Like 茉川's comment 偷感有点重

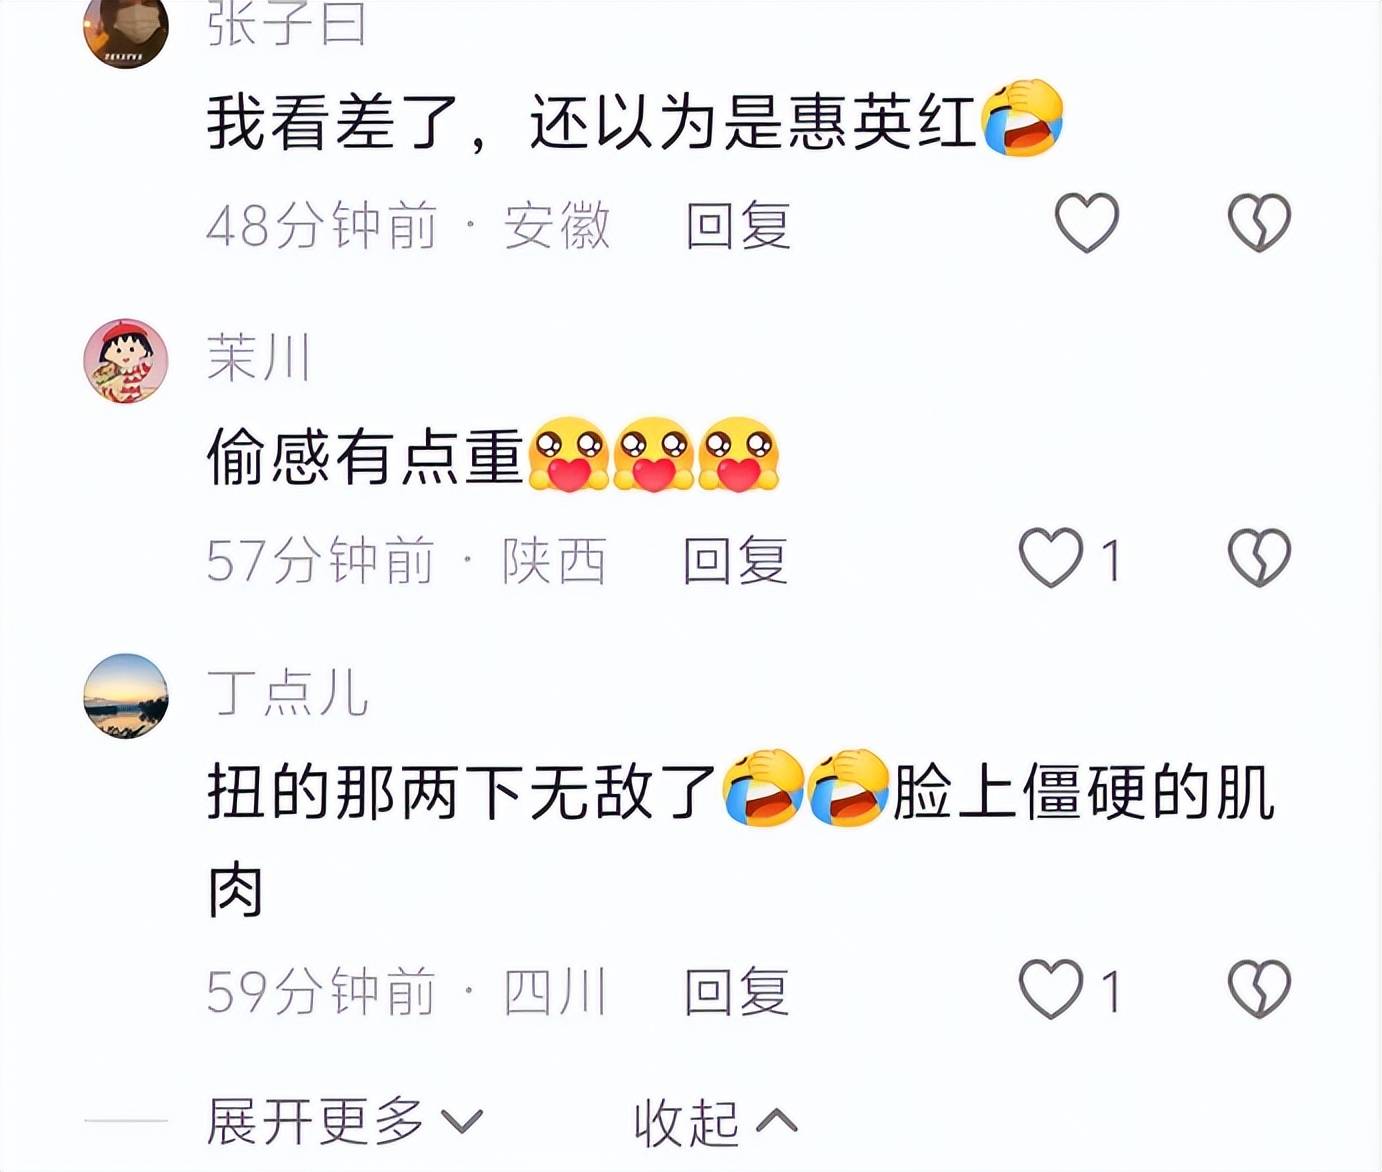click(1051, 557)
